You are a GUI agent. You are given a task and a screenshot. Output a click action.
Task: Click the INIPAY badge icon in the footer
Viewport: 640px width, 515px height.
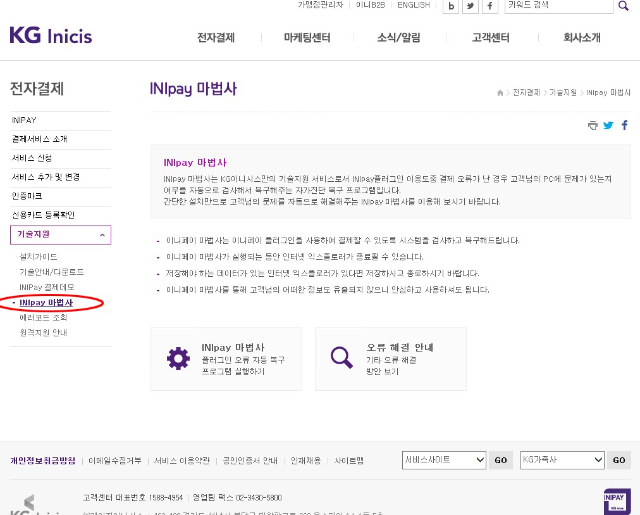point(617,502)
